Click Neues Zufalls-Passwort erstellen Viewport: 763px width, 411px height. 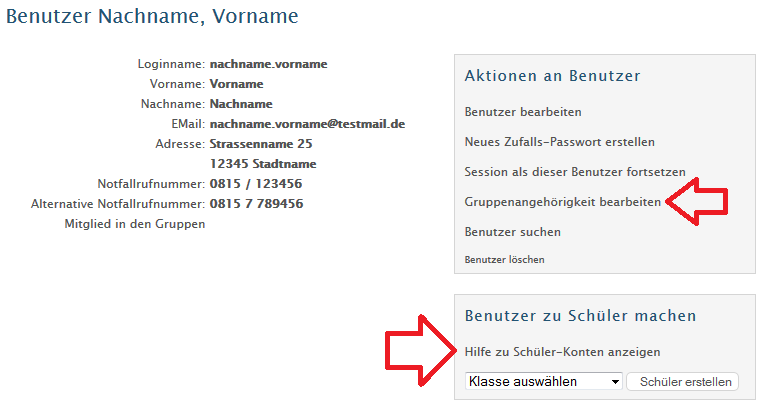(x=560, y=142)
